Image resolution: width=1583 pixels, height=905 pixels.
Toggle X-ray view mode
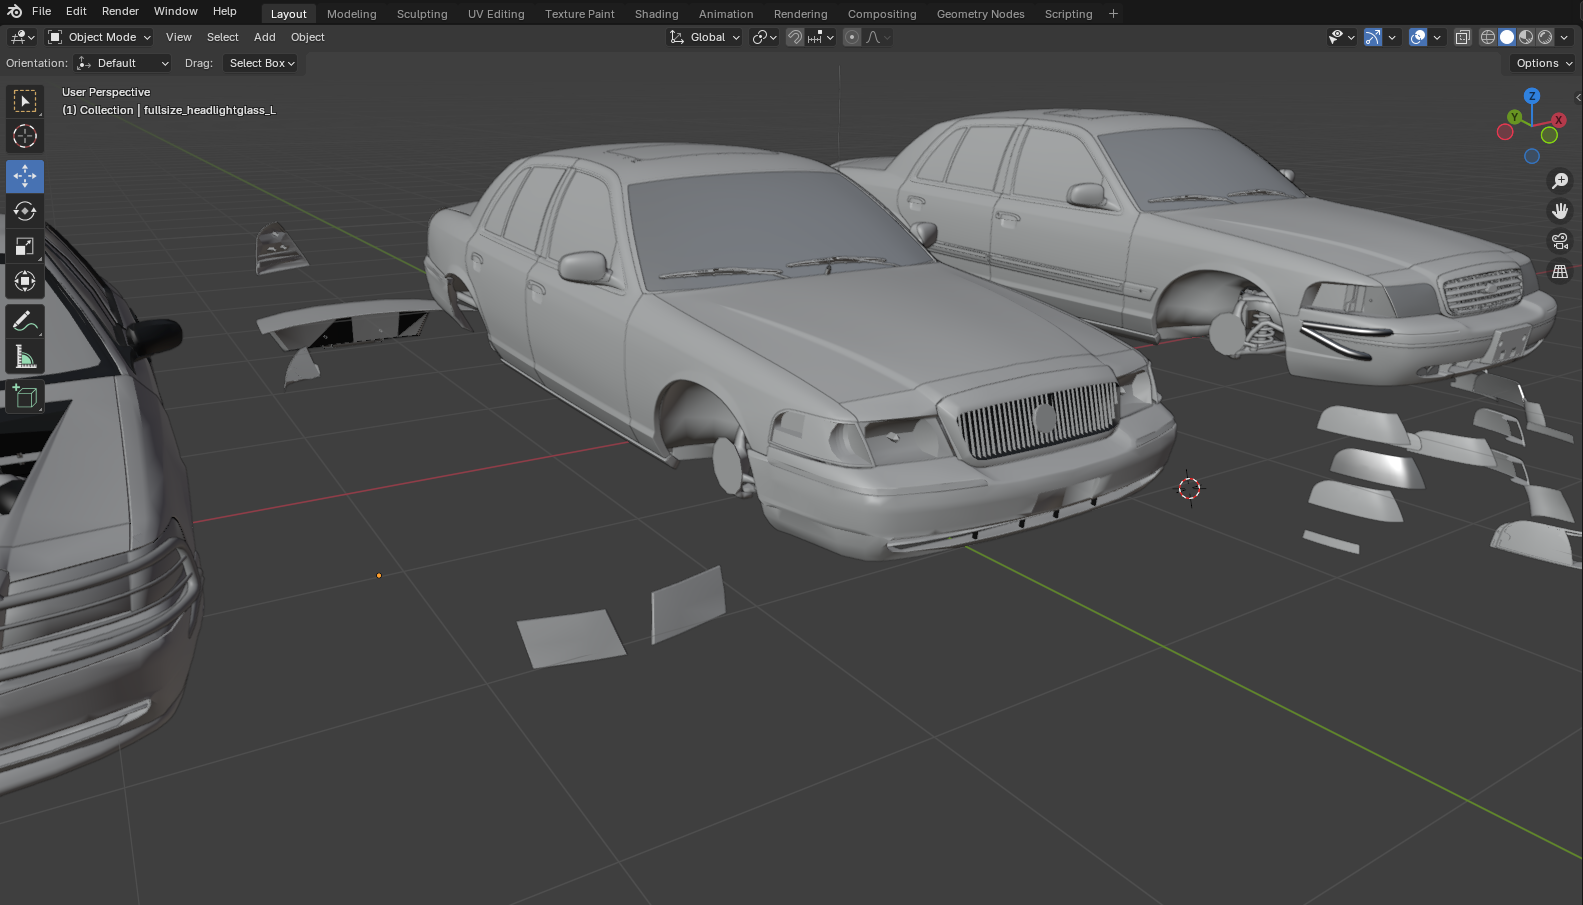1462,37
